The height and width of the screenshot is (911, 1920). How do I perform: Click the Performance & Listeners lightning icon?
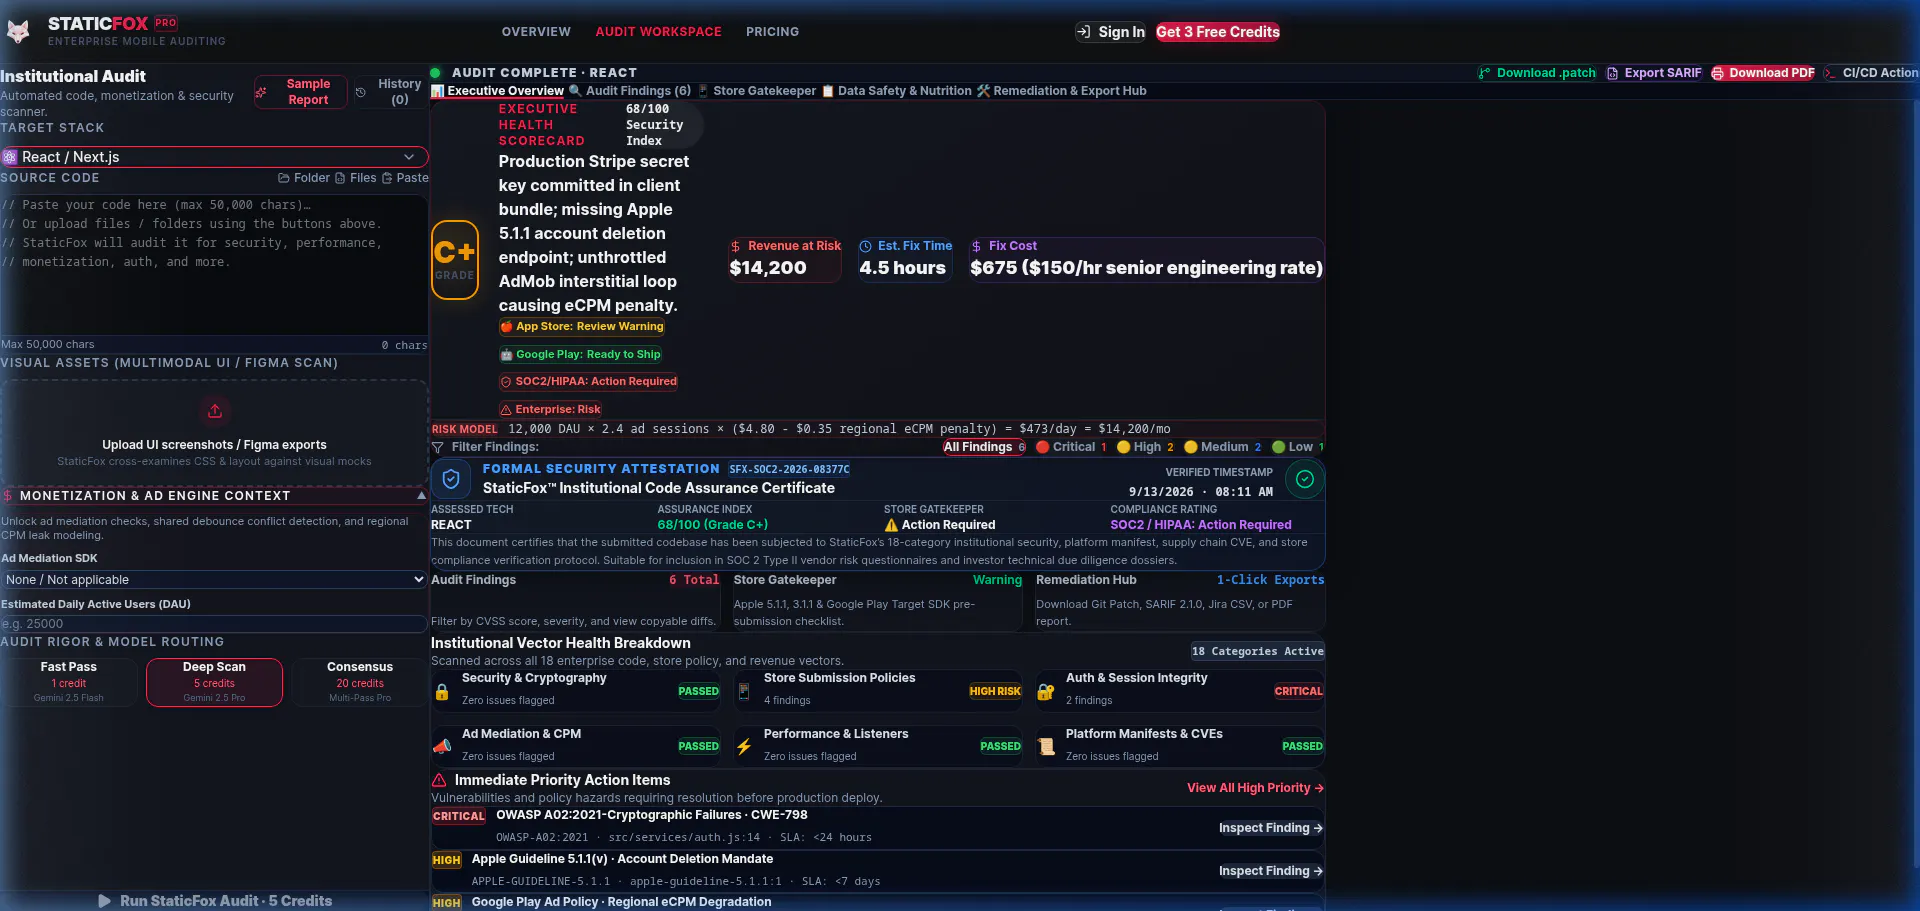pyautogui.click(x=744, y=747)
